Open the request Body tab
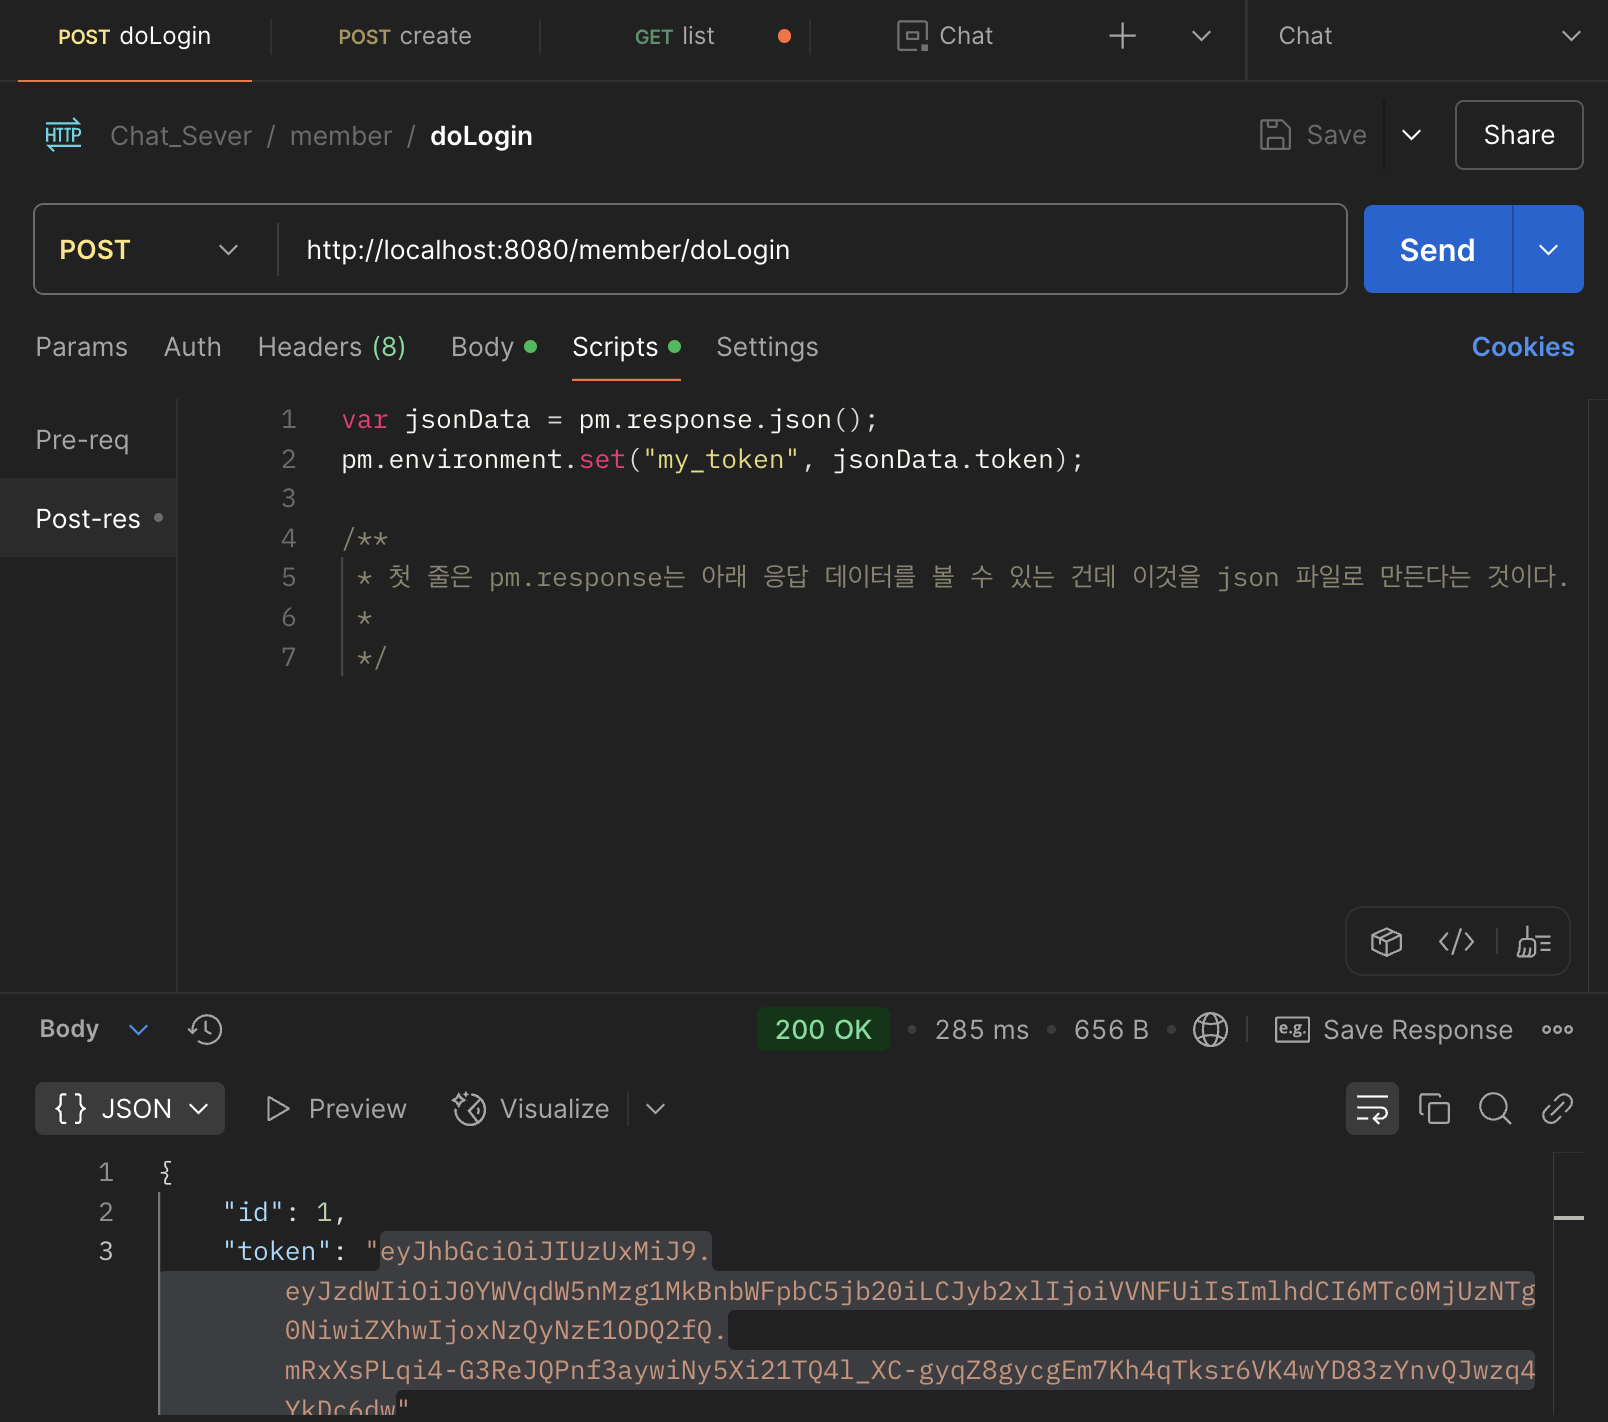This screenshot has height=1422, width=1608. [x=494, y=347]
